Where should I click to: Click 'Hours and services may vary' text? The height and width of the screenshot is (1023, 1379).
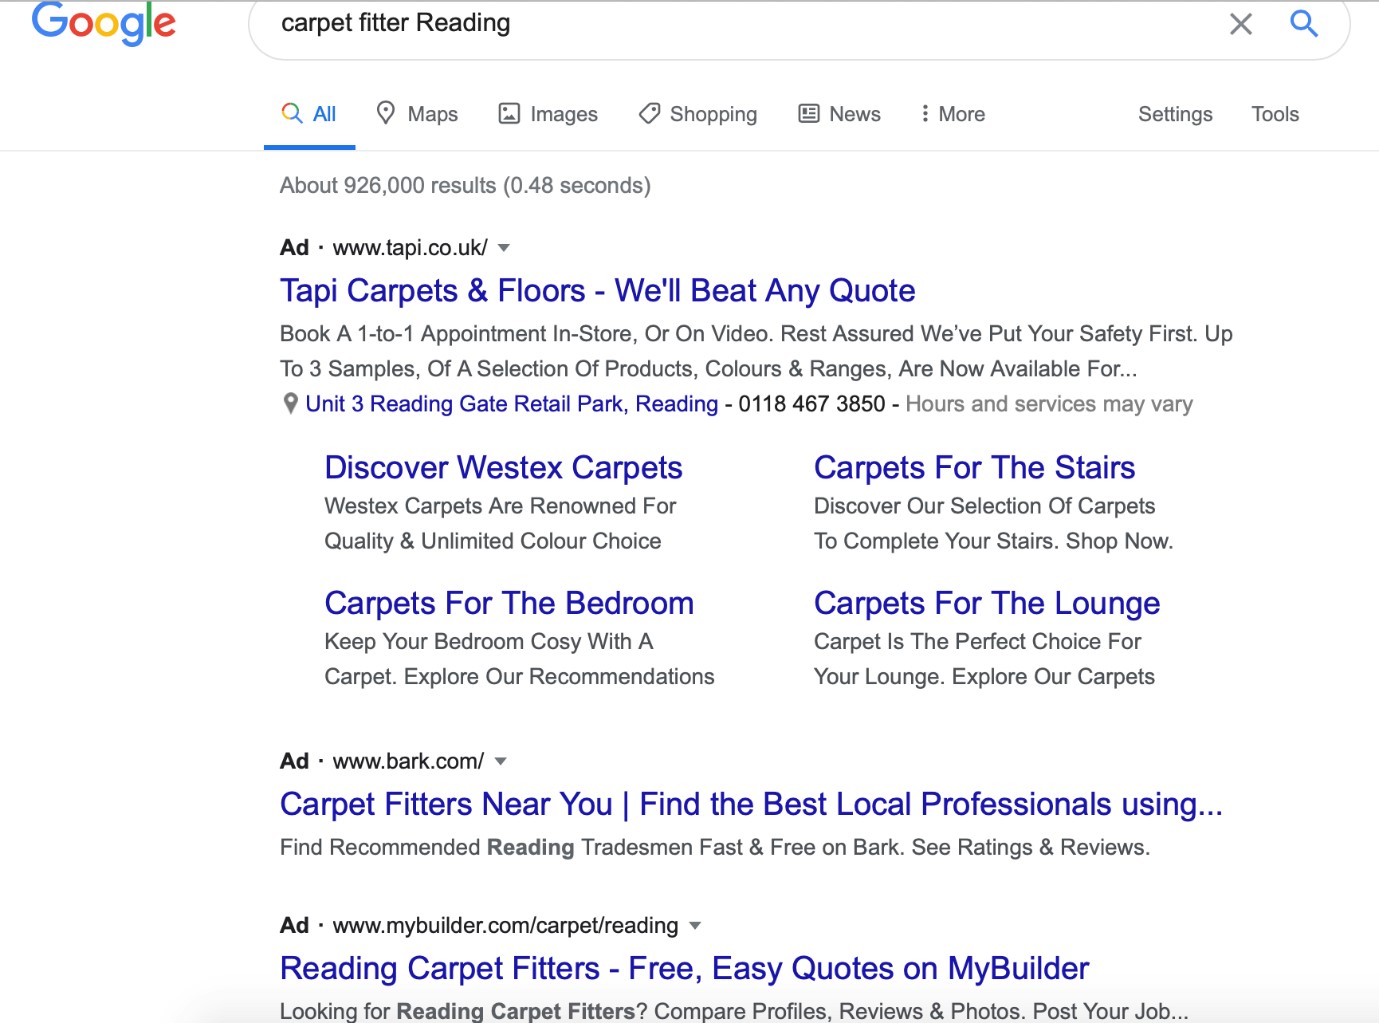(x=1049, y=404)
